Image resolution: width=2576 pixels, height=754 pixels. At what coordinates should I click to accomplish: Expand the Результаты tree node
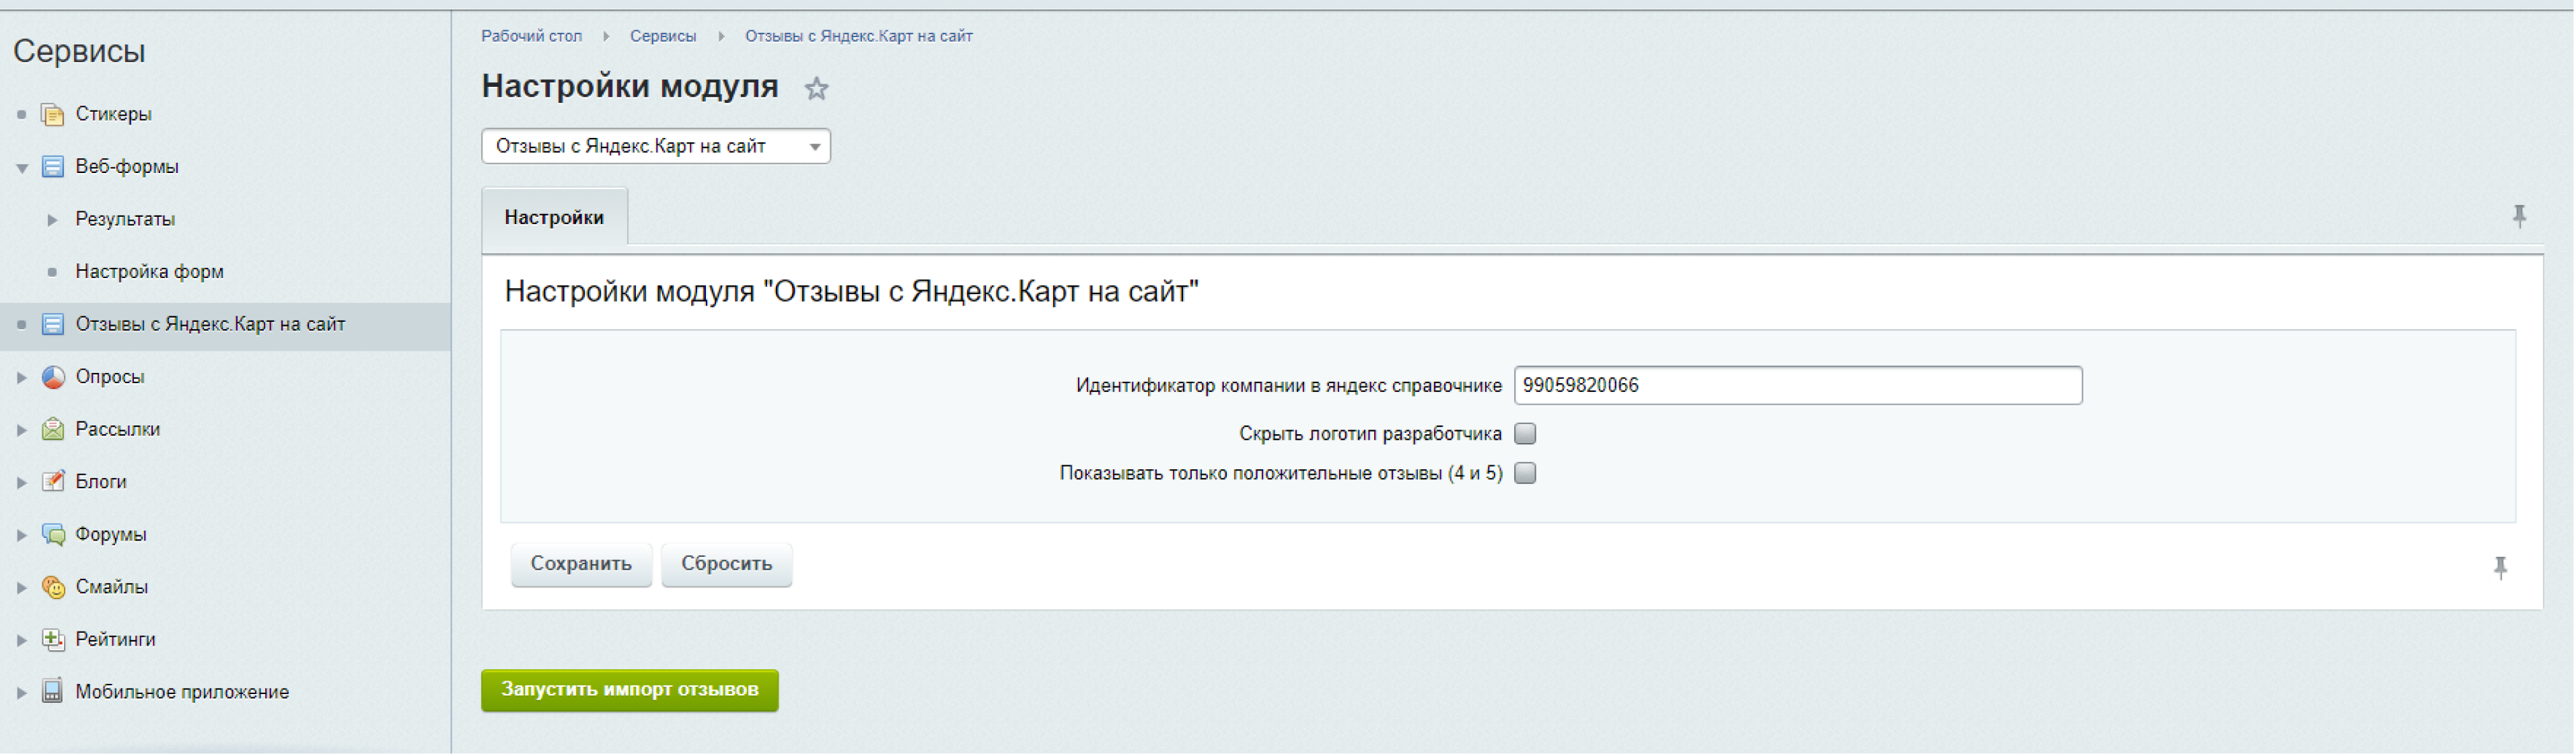52,220
